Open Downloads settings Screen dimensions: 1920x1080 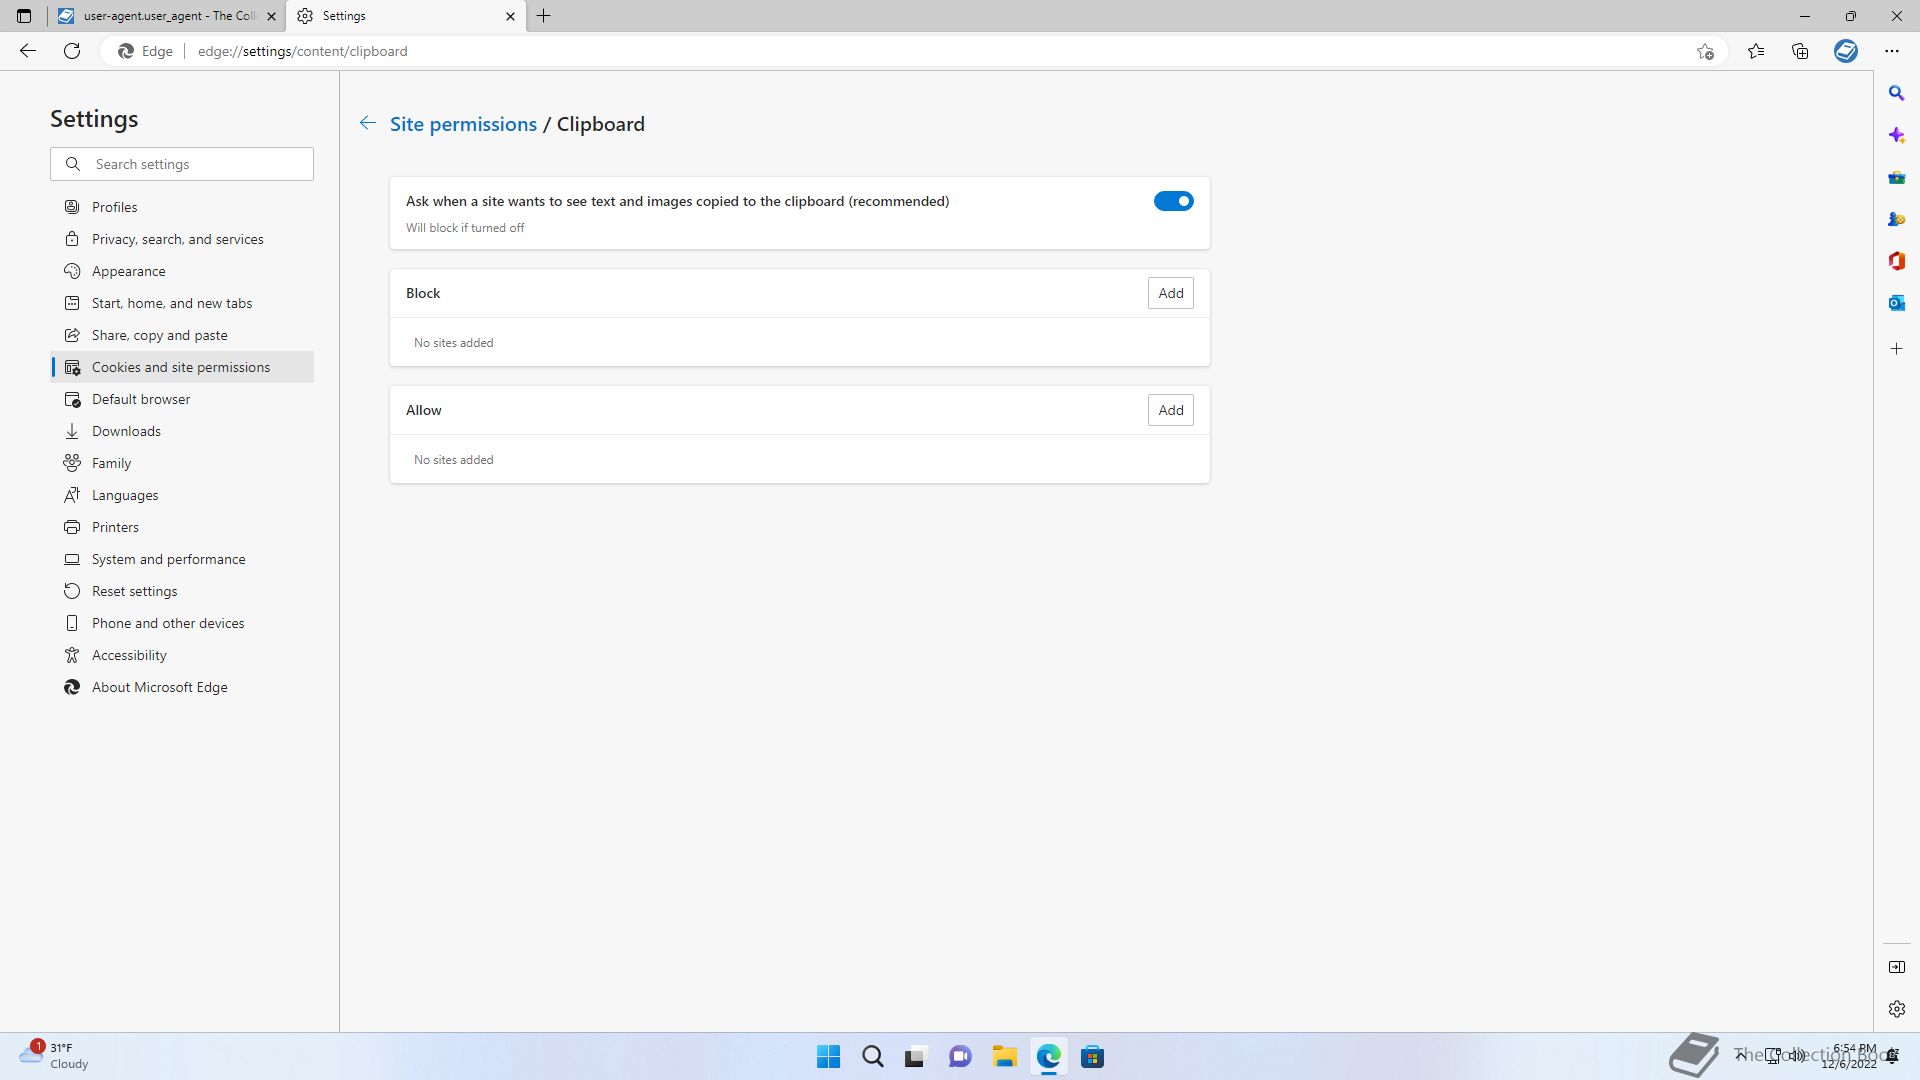182,431
